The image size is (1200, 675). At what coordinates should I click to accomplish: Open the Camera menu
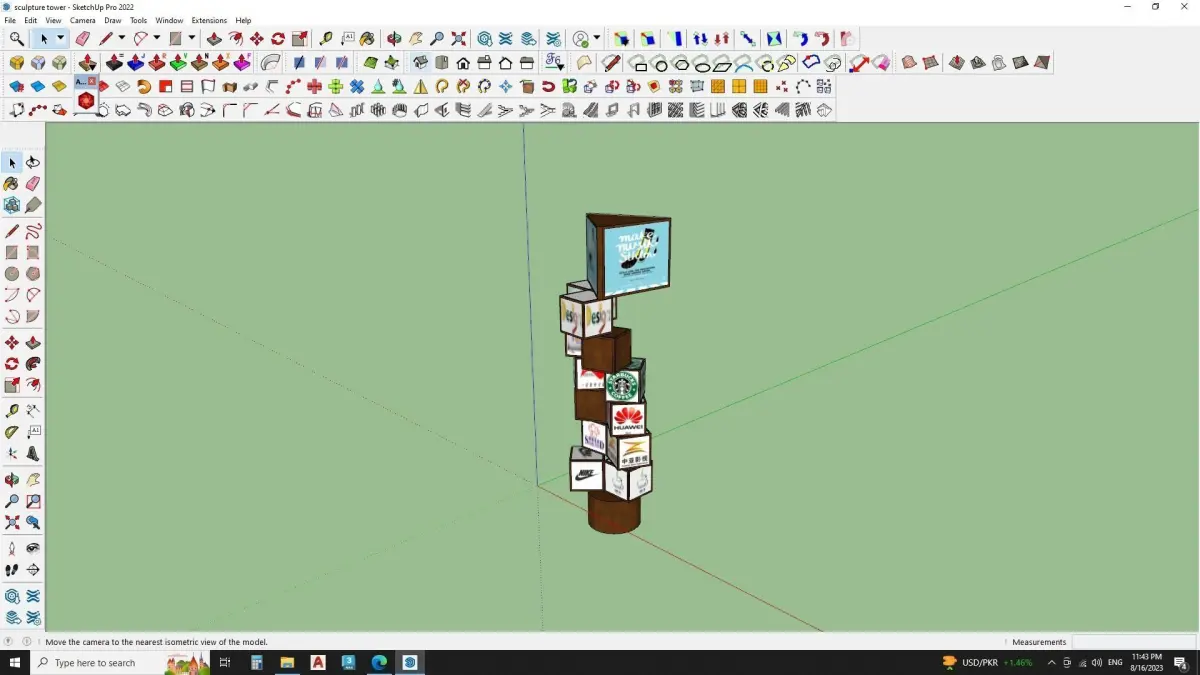[83, 20]
